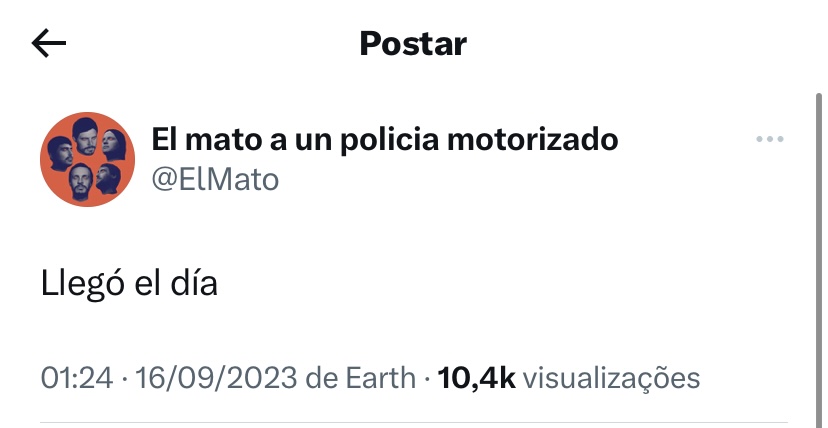This screenshot has width=828, height=428.
Task: Click the vertical scrollbar on the right
Action: pos(819,250)
